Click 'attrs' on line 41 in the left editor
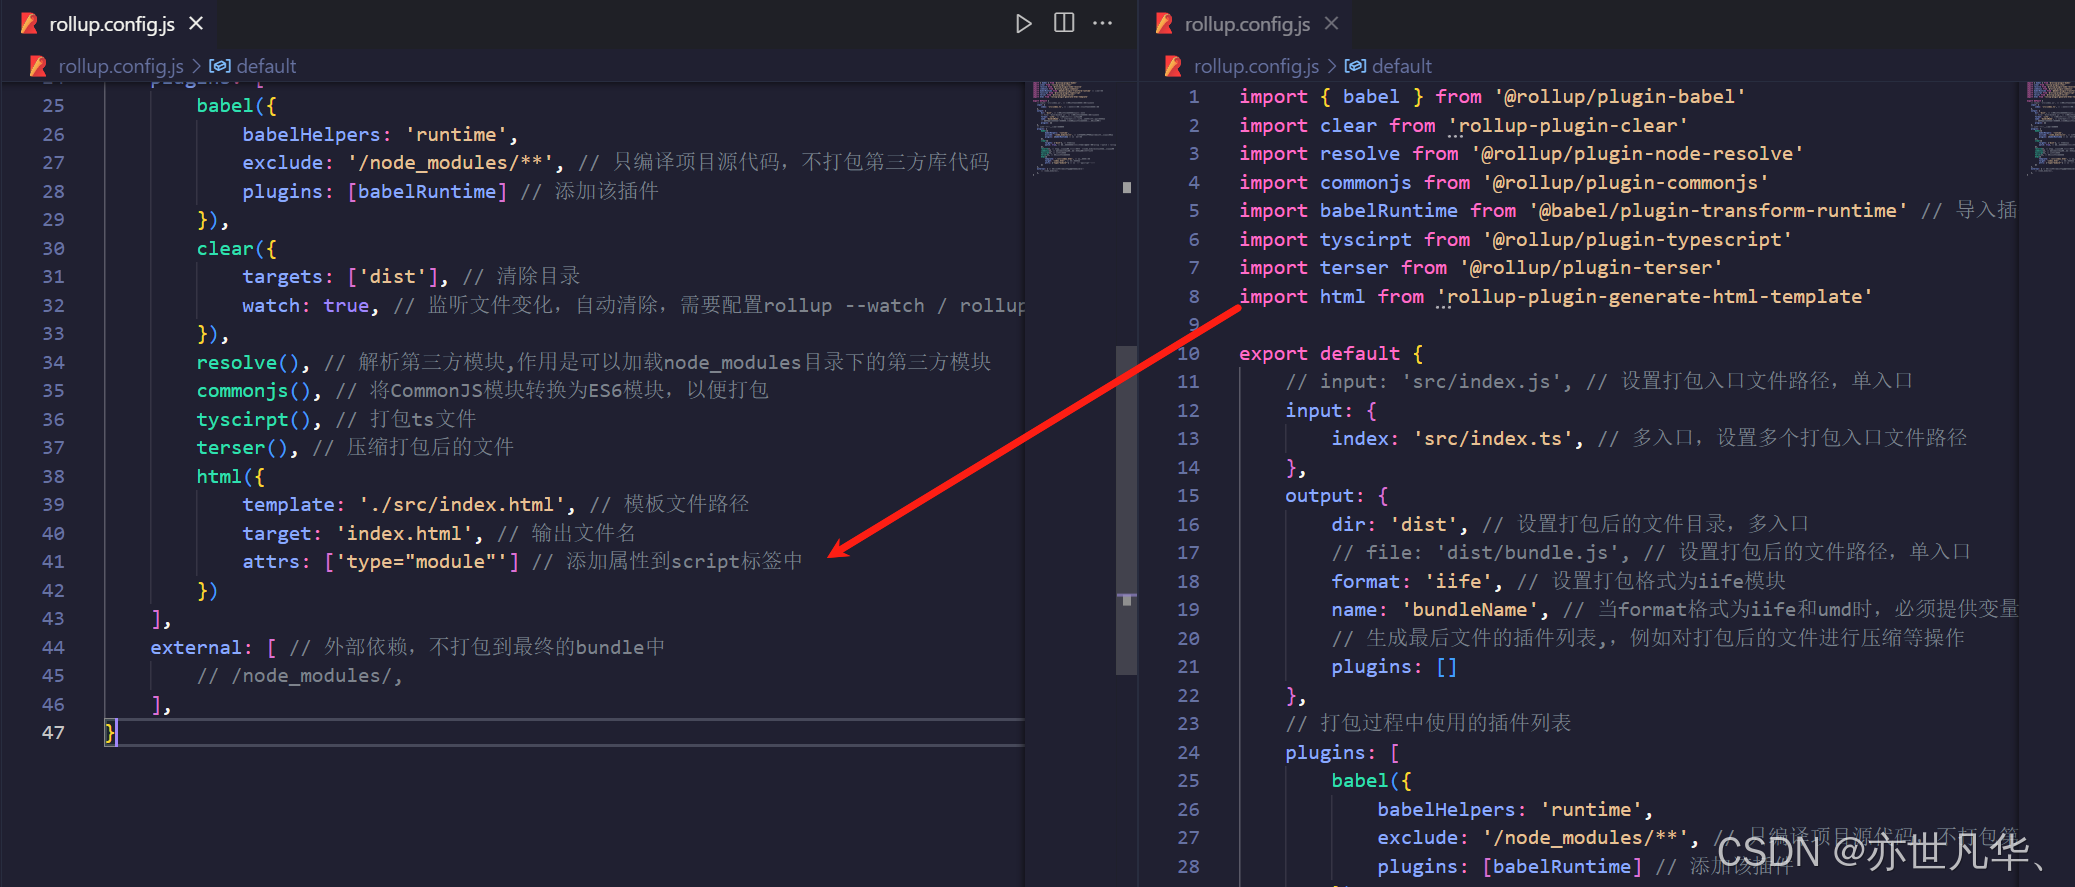 (271, 562)
